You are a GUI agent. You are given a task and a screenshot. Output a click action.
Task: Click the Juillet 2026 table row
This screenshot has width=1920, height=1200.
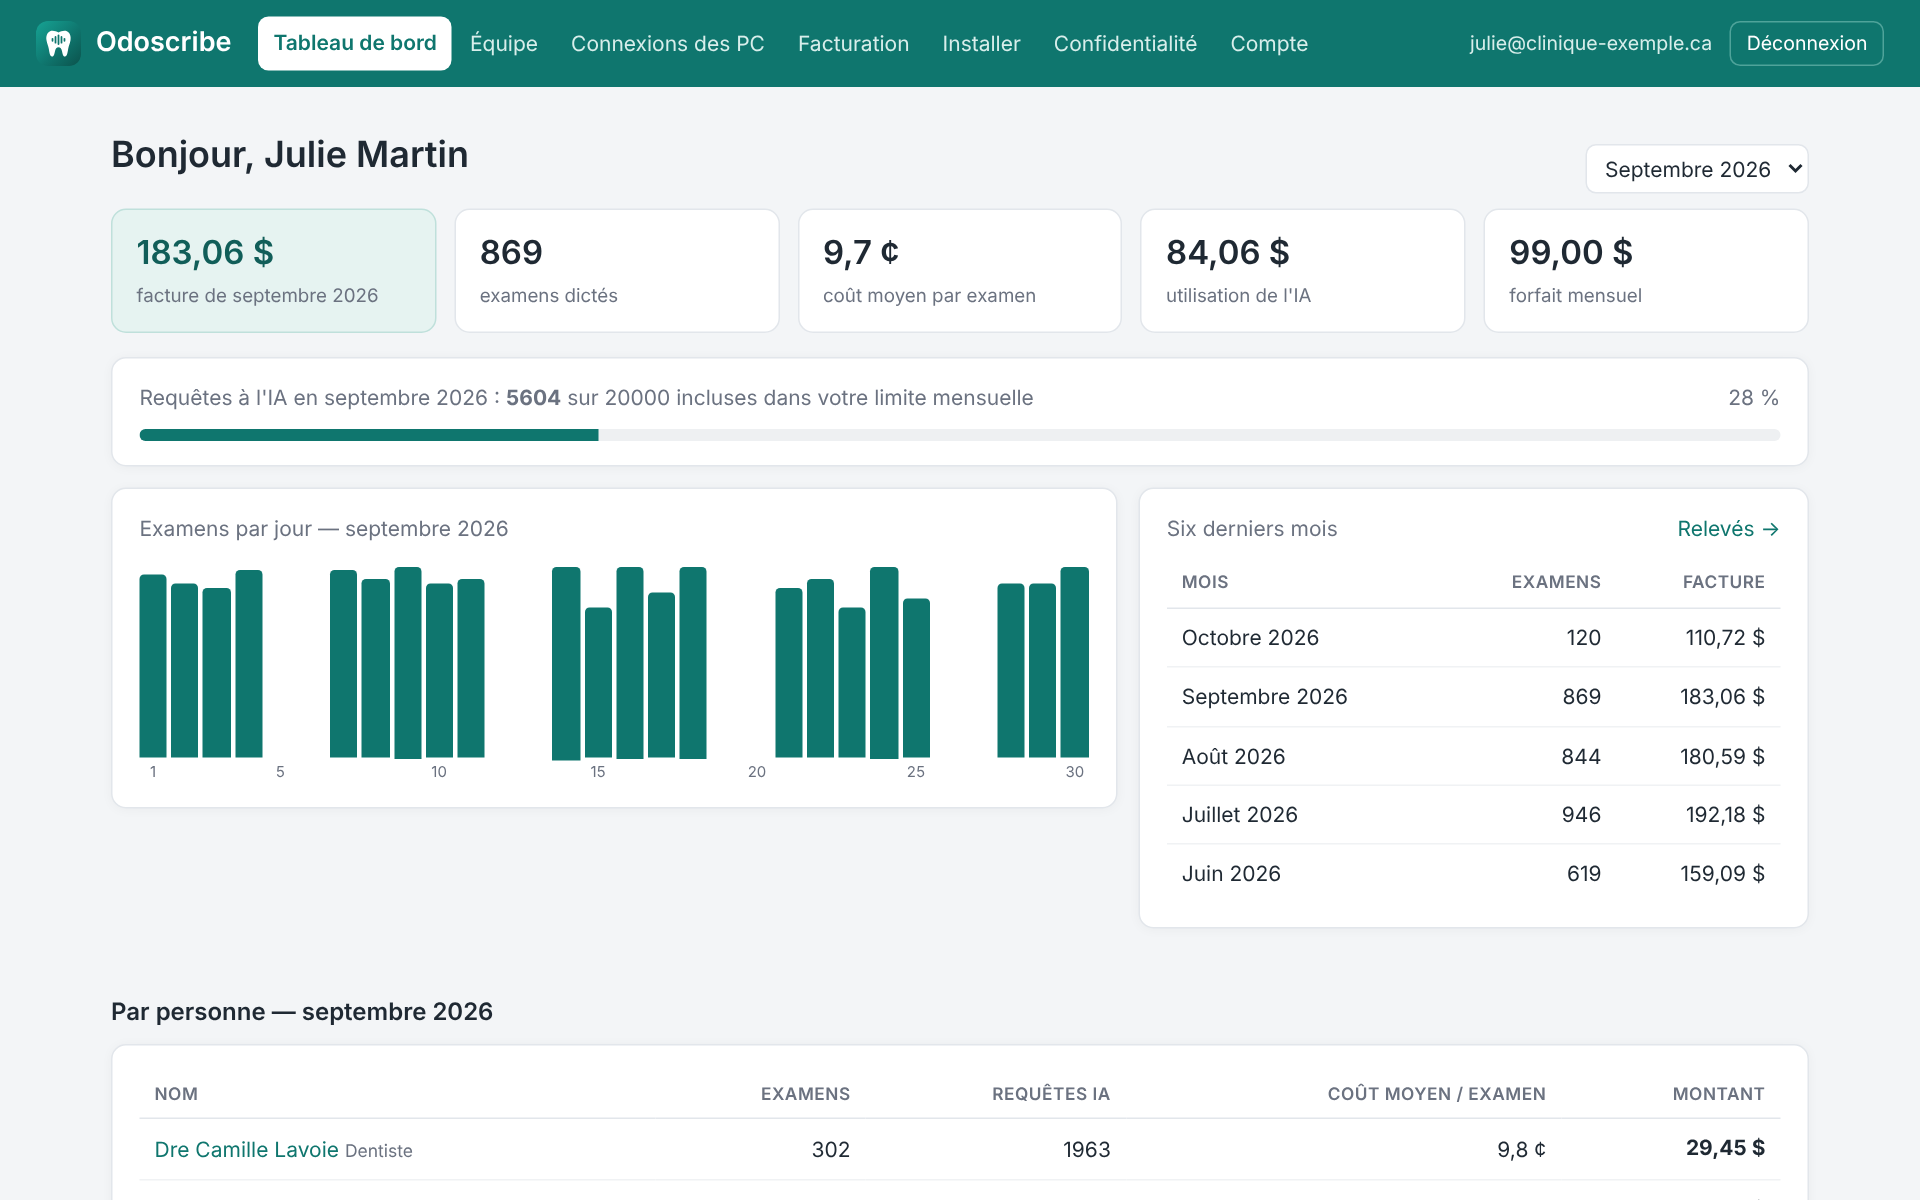point(1473,815)
